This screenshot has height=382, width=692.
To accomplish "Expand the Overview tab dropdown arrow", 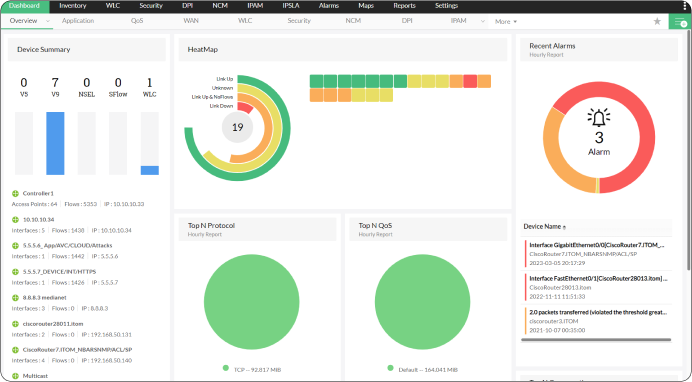I will [x=48, y=21].
